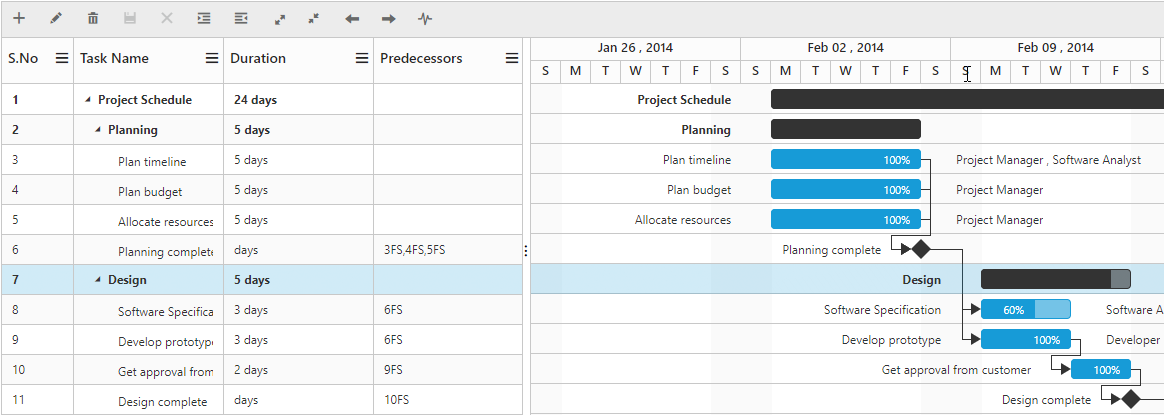Click the Delete trash icon

[x=93, y=19]
